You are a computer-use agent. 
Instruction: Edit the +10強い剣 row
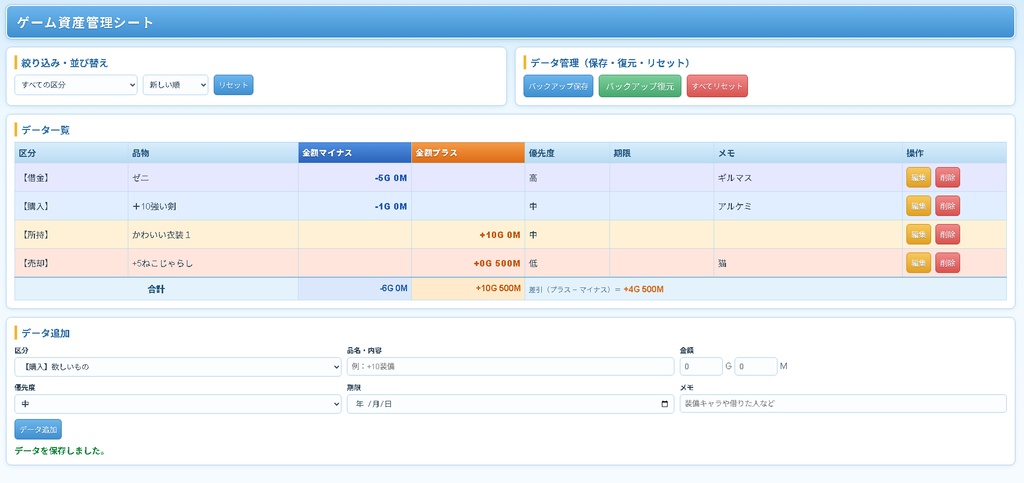point(918,206)
